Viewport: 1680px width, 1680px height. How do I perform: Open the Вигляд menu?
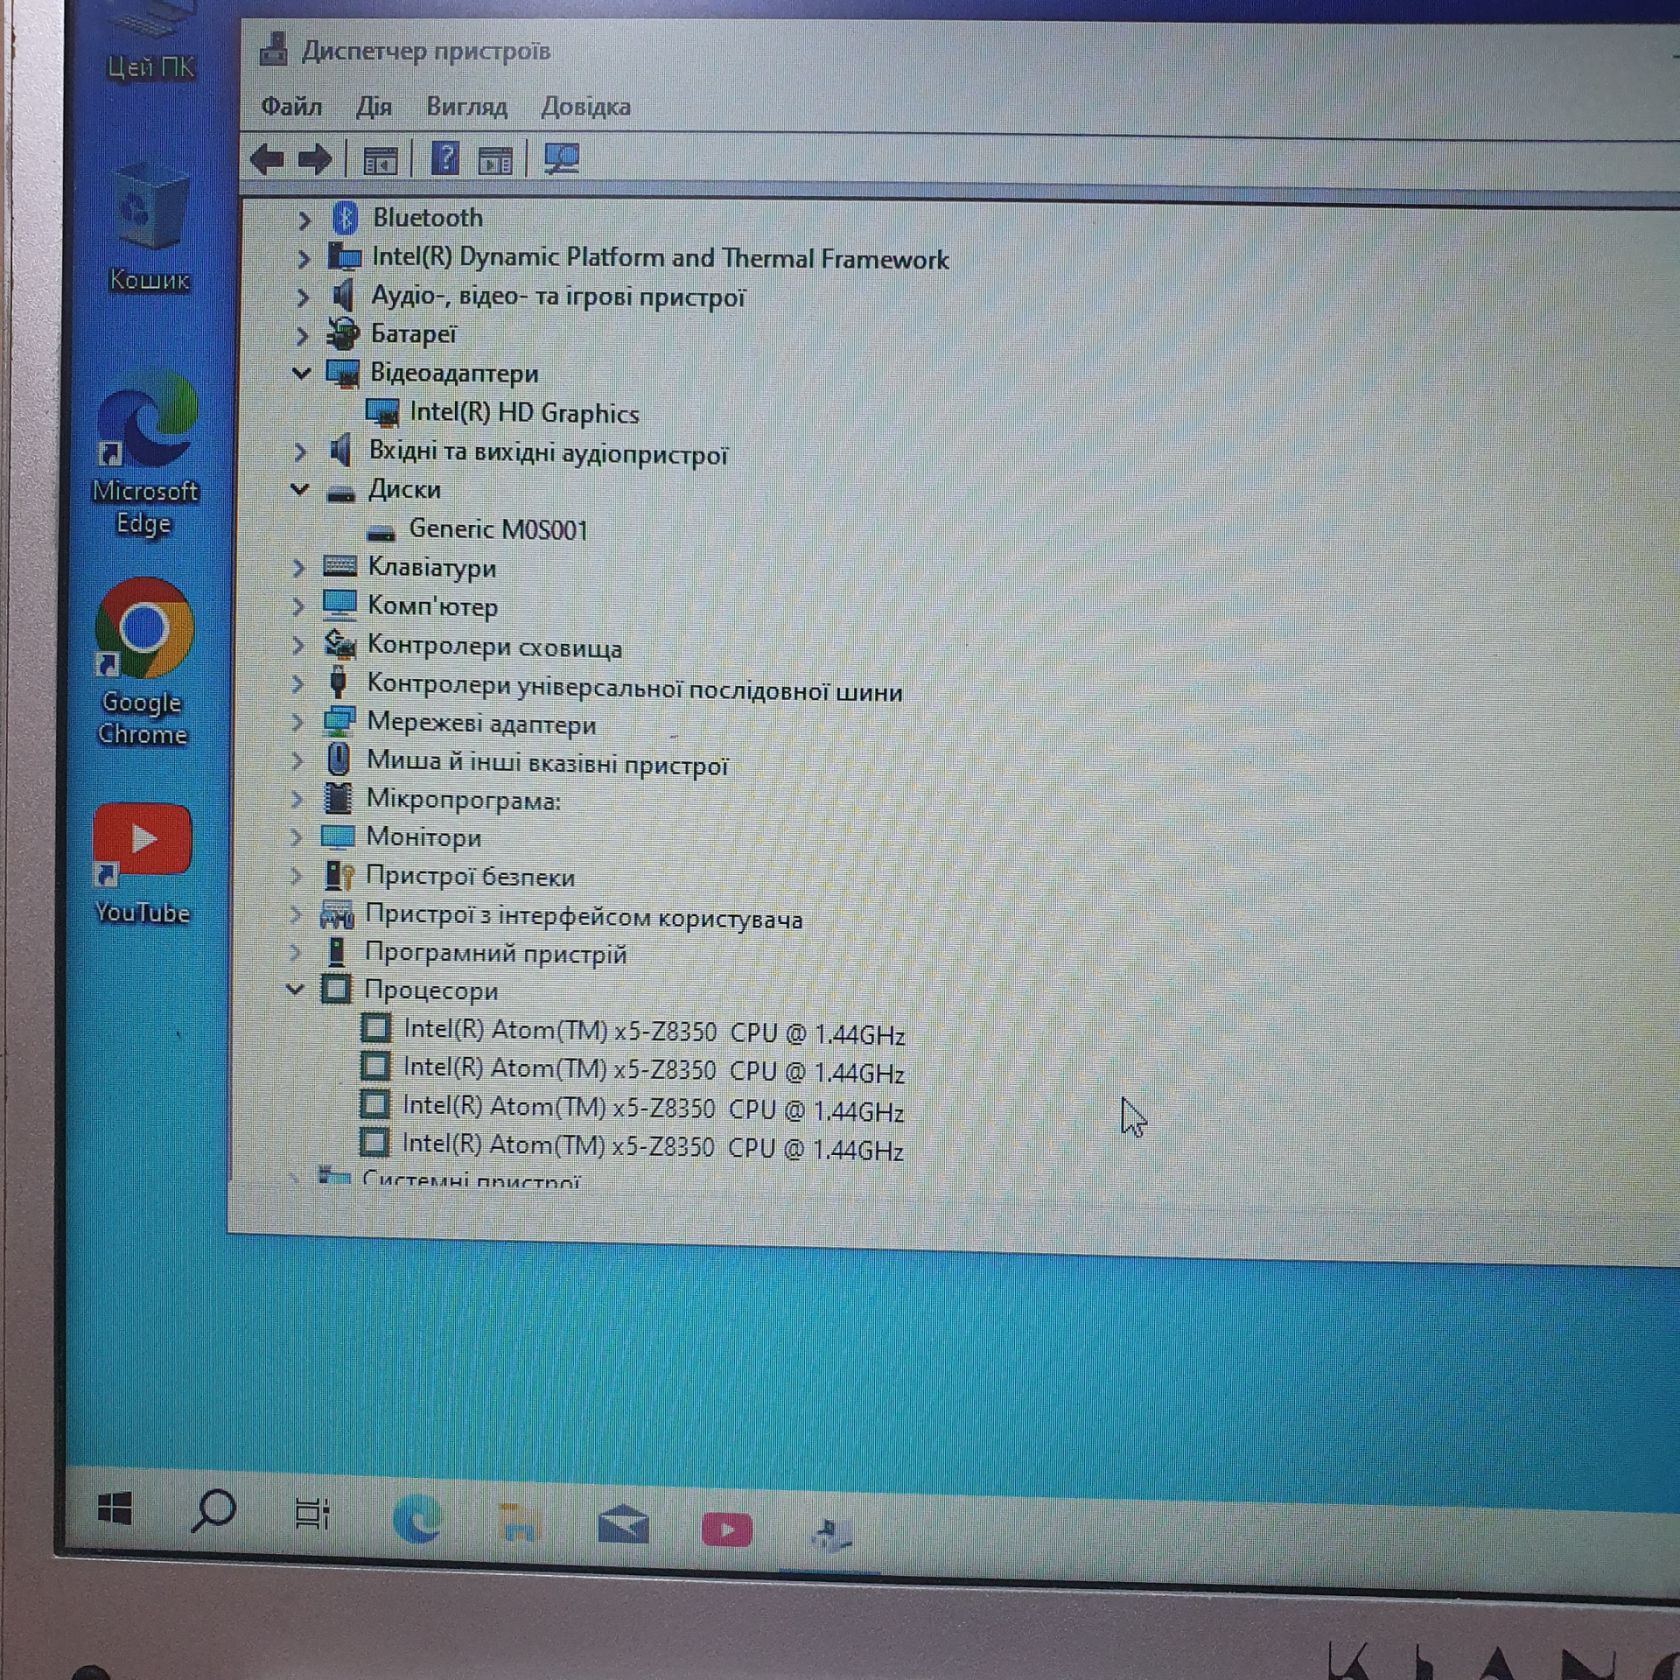(466, 106)
